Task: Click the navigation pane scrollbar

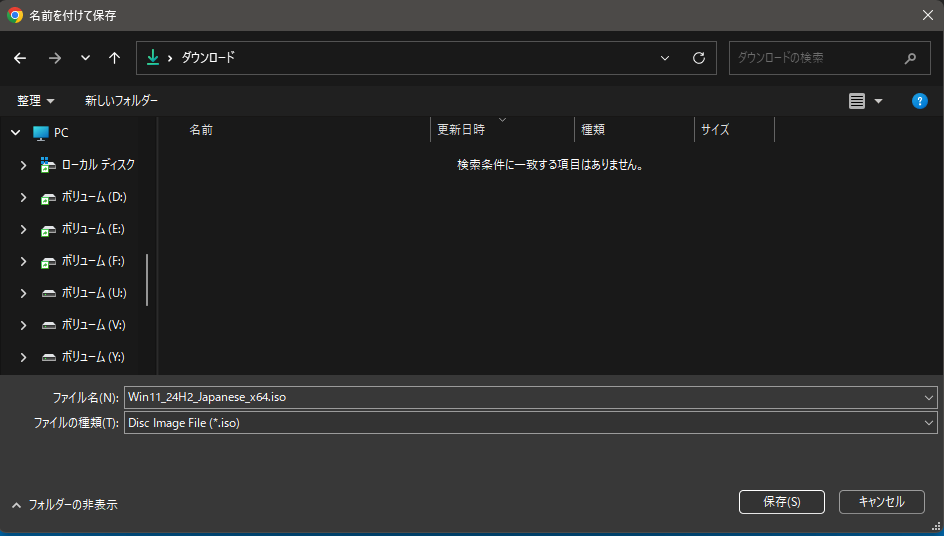Action: coord(147,279)
